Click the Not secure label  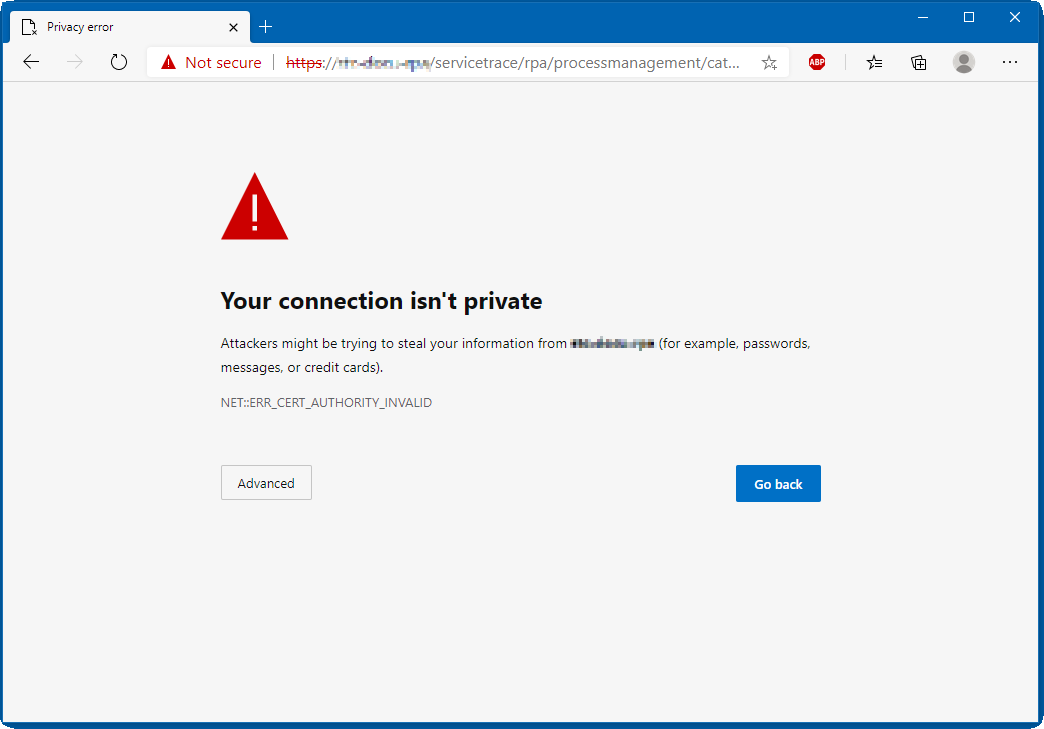click(x=222, y=61)
